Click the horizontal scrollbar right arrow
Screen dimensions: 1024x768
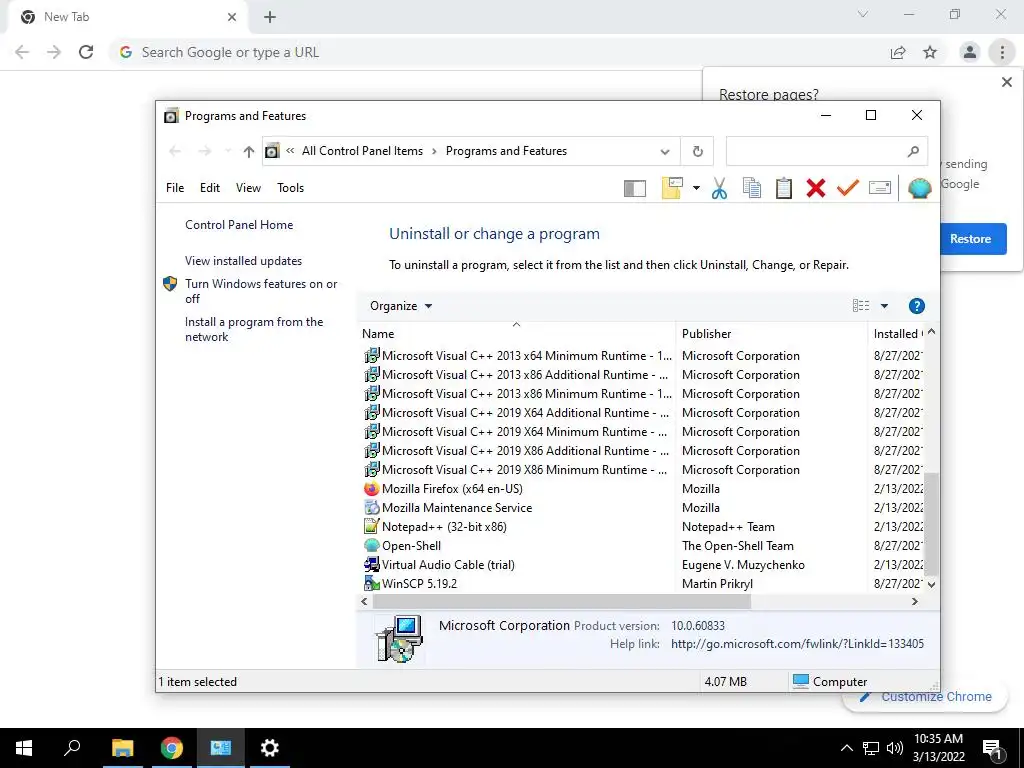pyautogui.click(x=915, y=601)
